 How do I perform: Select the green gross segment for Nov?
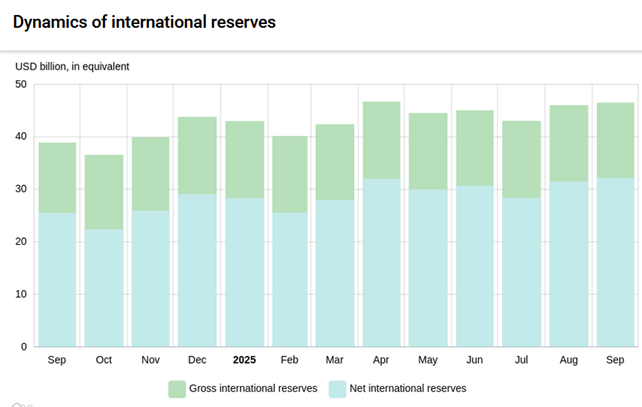(x=150, y=173)
